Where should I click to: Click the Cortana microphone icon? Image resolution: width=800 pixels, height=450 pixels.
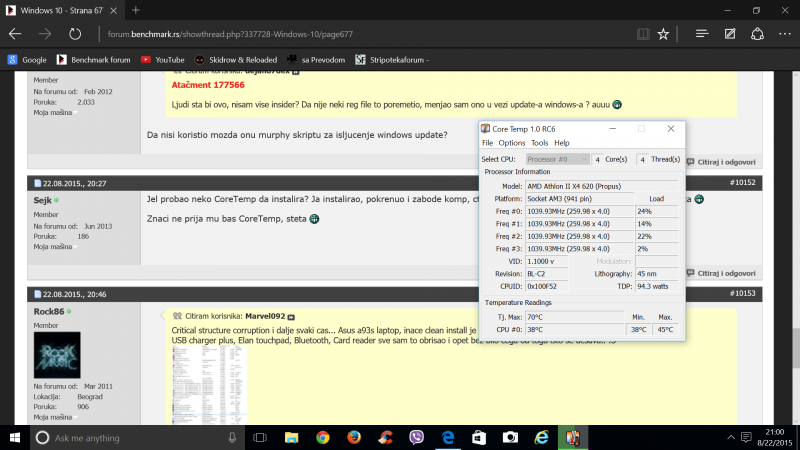pyautogui.click(x=232, y=438)
